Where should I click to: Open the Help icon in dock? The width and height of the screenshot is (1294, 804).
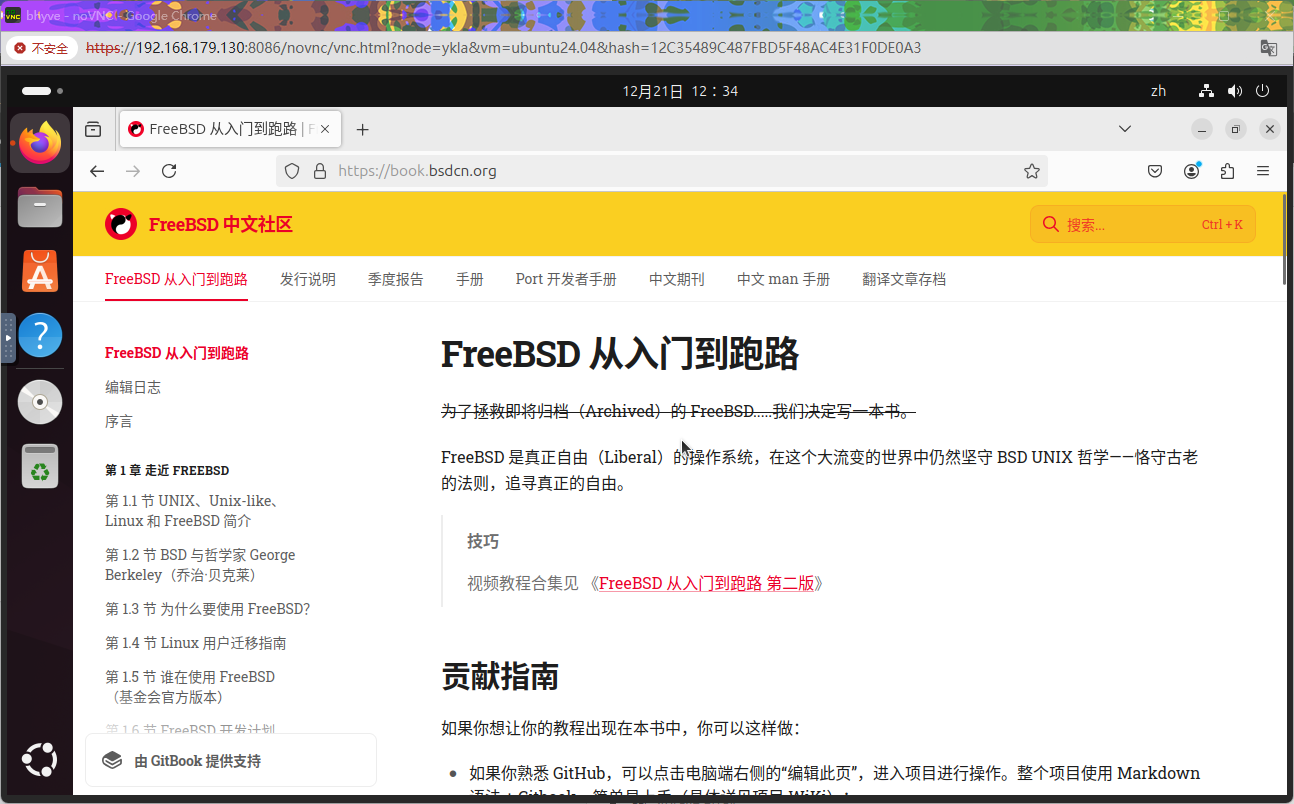click(40, 336)
